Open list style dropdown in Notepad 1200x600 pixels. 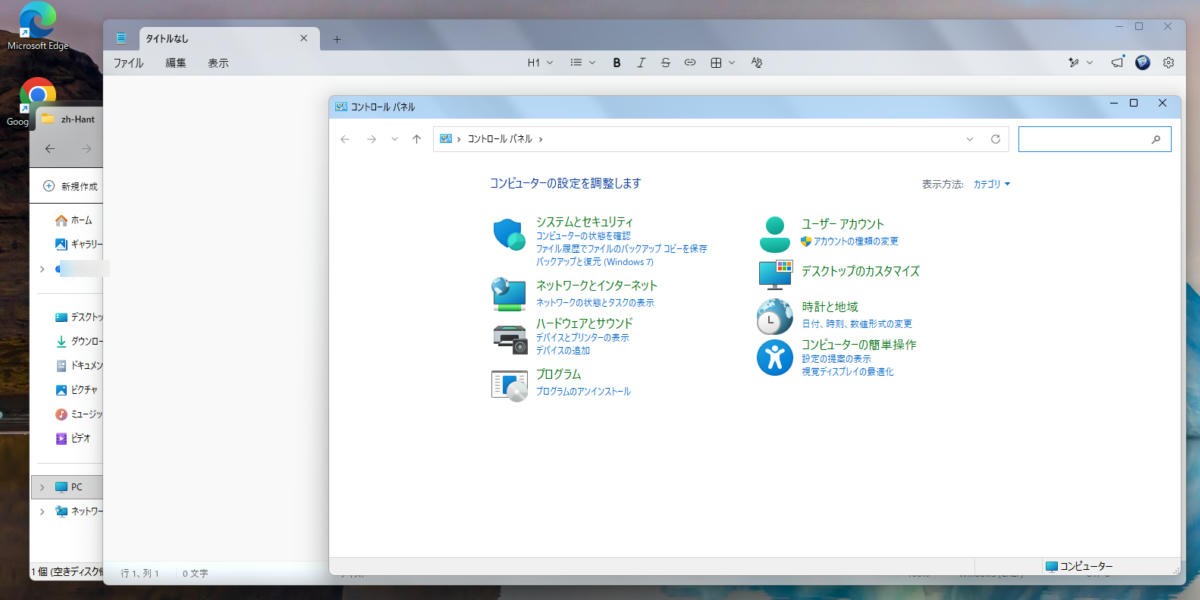(582, 63)
